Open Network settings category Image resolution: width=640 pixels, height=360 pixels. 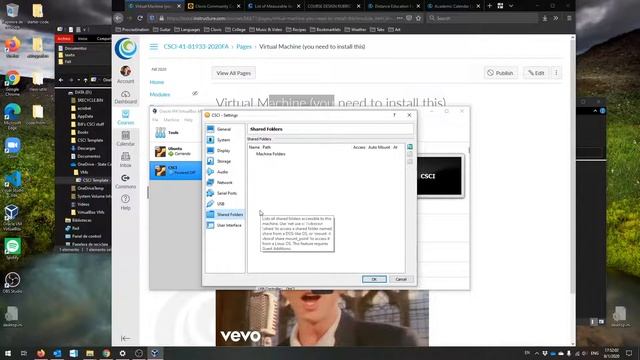point(224,182)
